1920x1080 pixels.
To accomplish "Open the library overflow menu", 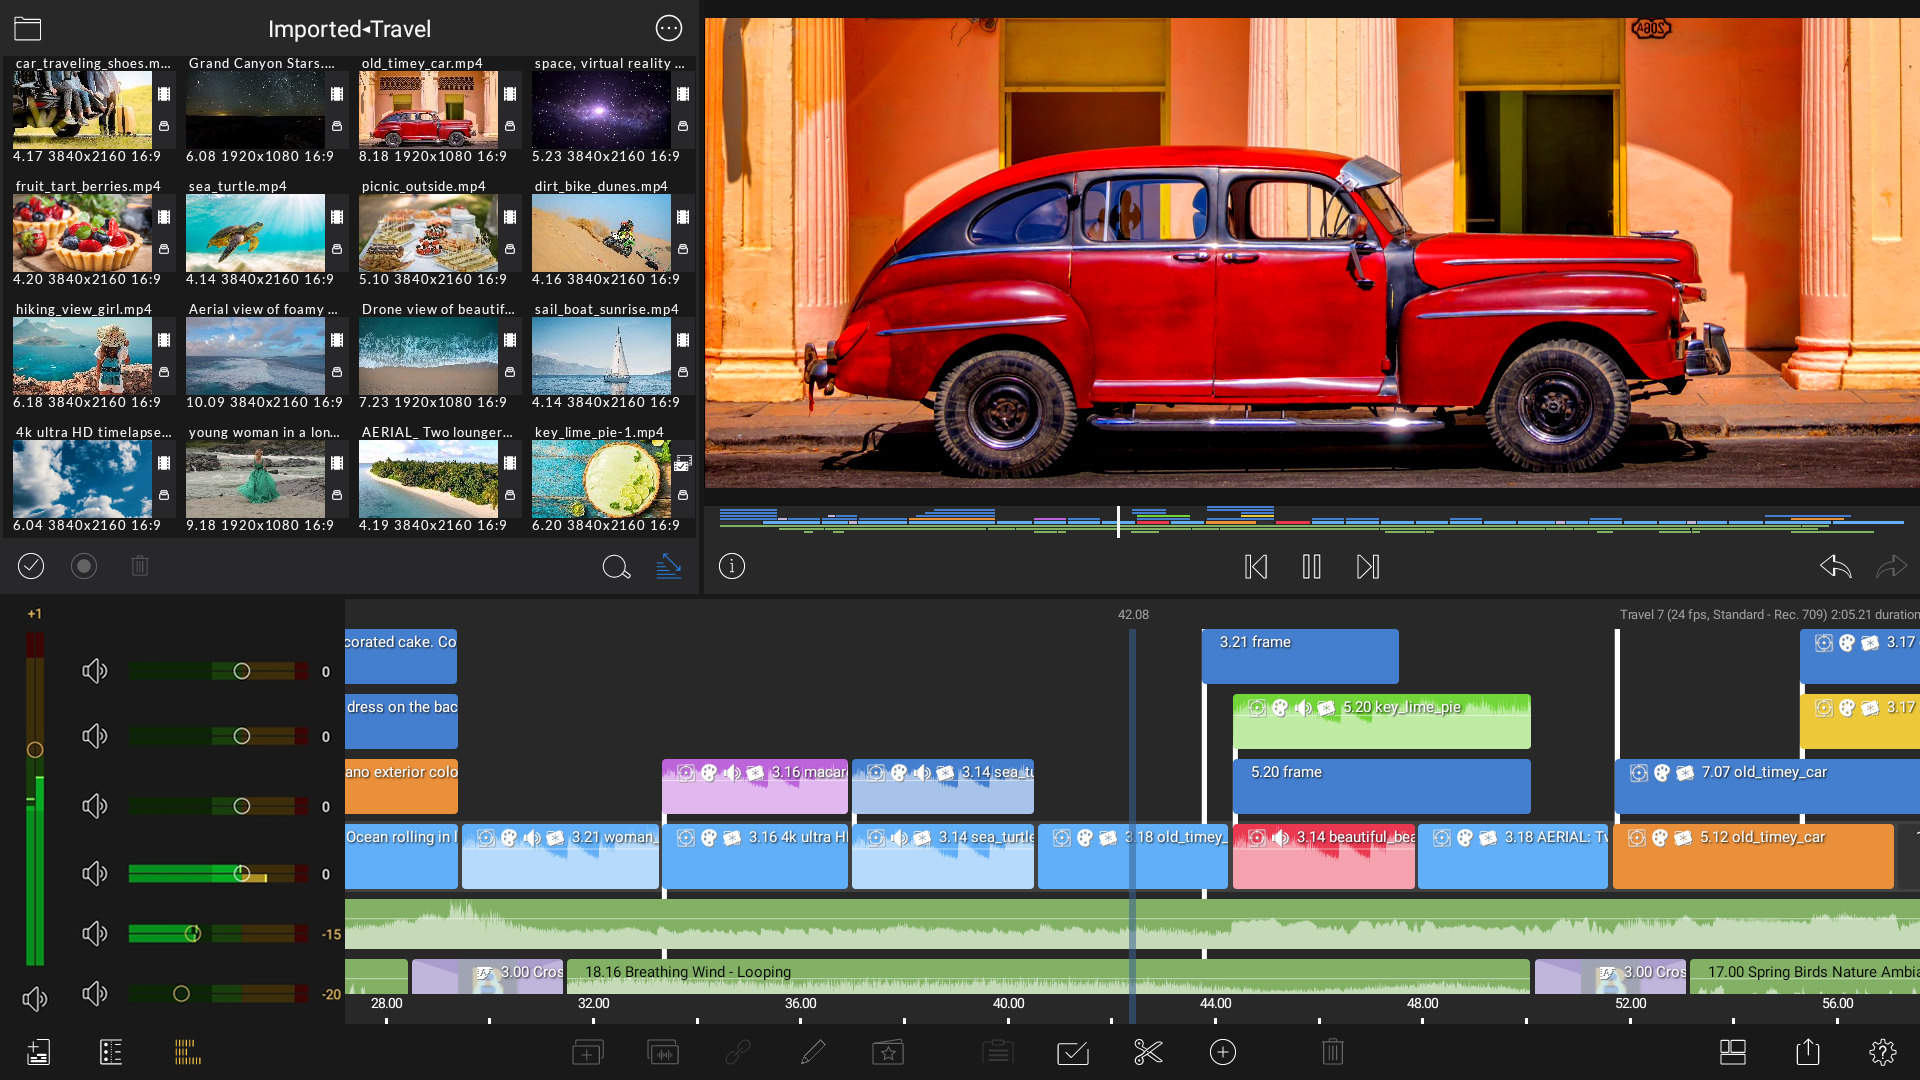I will tap(668, 28).
